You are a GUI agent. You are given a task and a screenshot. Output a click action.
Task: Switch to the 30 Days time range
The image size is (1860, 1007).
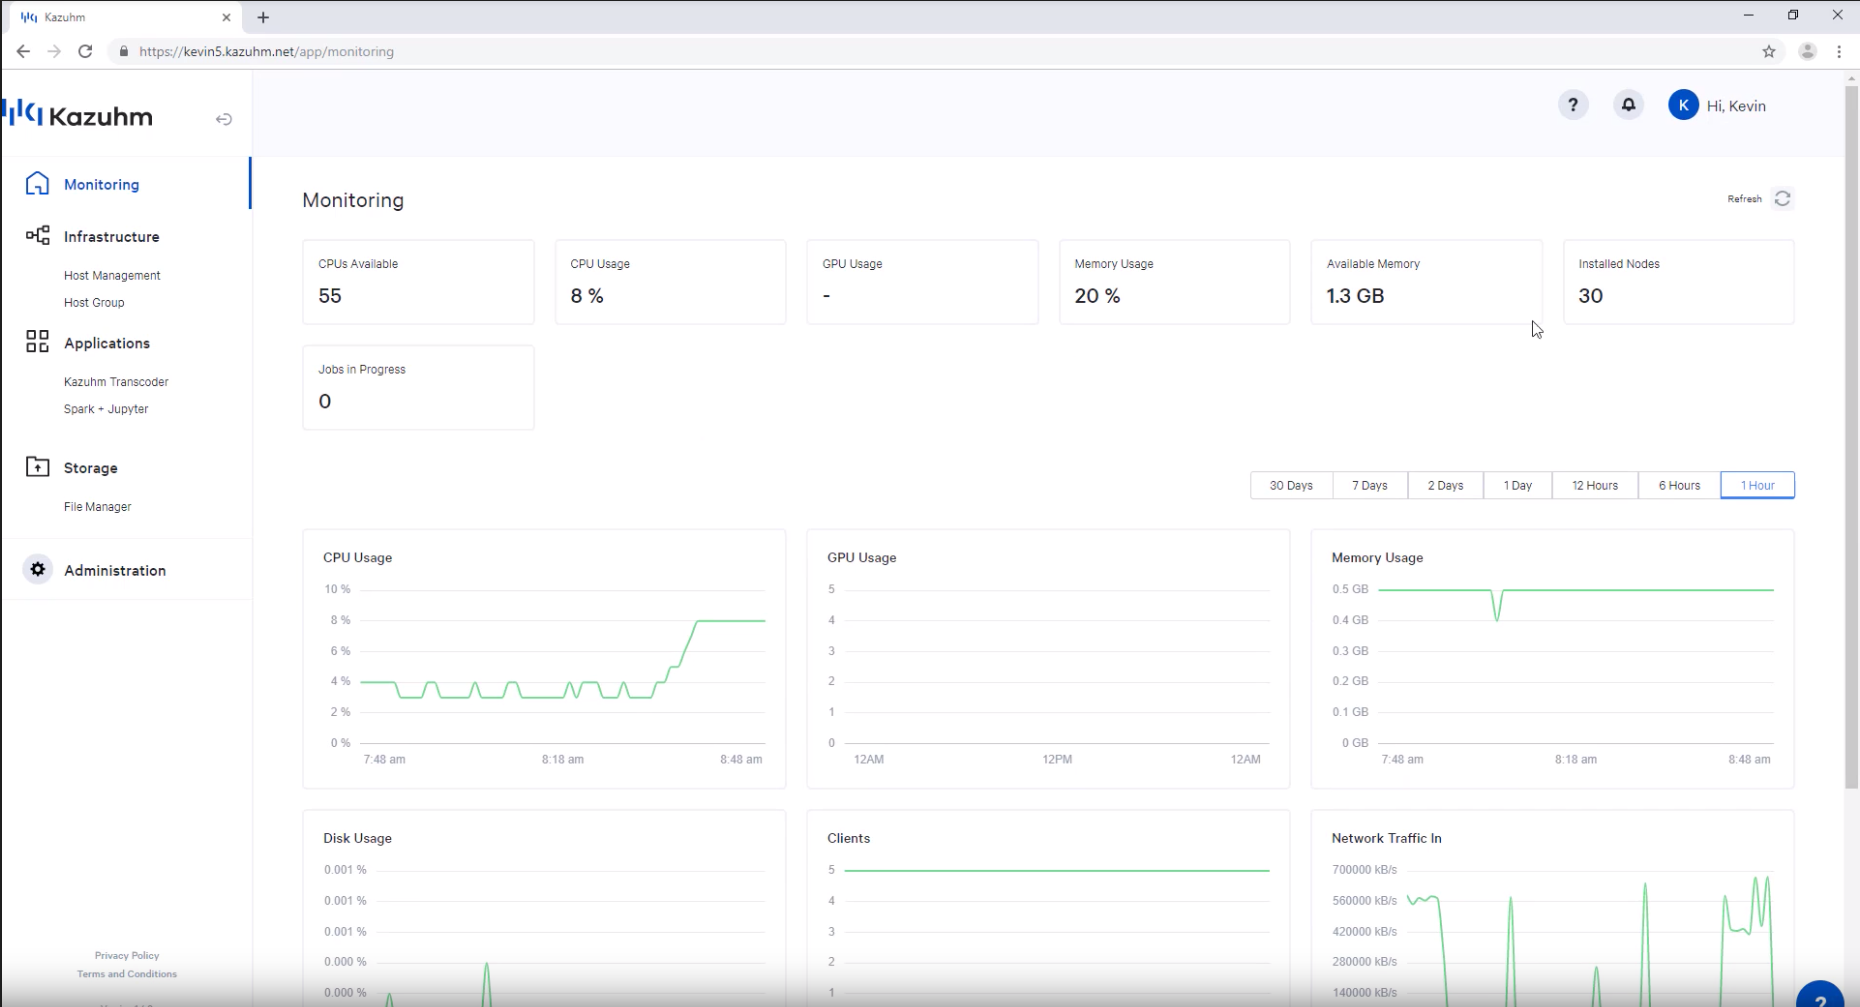(1290, 485)
